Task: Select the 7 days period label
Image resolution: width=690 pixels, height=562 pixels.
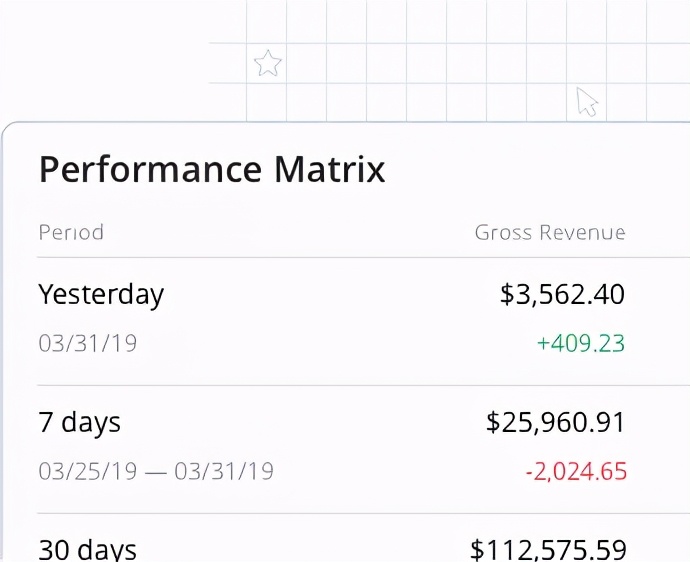Action: [79, 422]
